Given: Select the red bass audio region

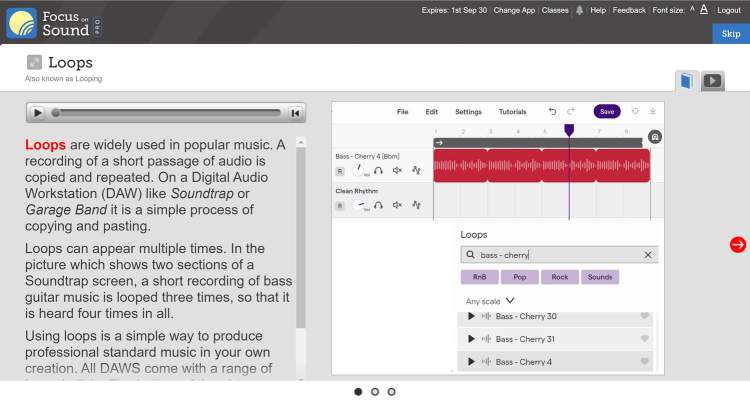Looking at the screenshot, I should coord(541,166).
